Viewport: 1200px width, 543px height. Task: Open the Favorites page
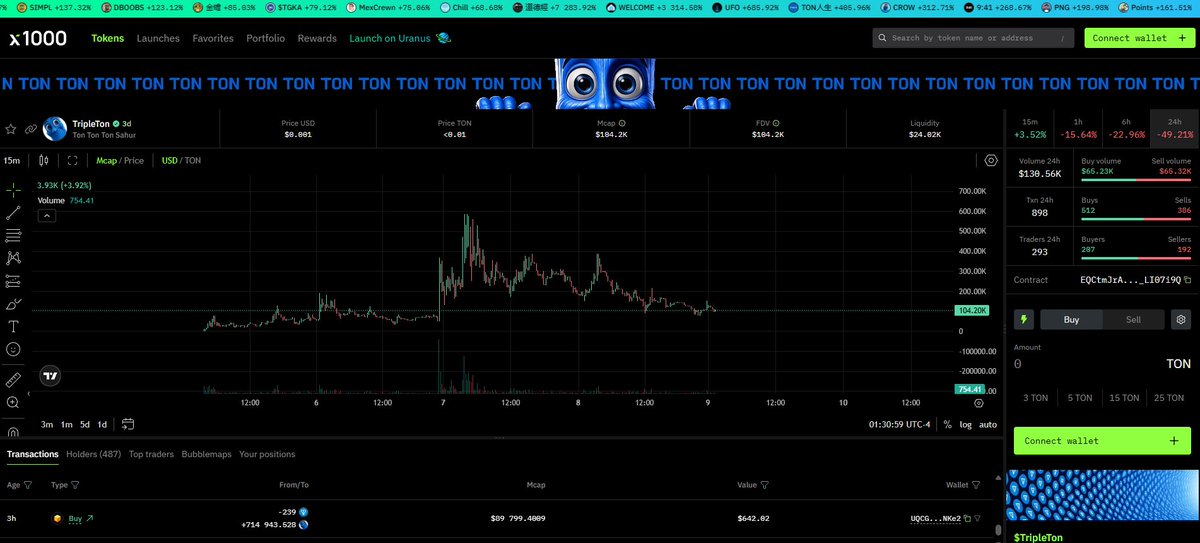coord(213,38)
